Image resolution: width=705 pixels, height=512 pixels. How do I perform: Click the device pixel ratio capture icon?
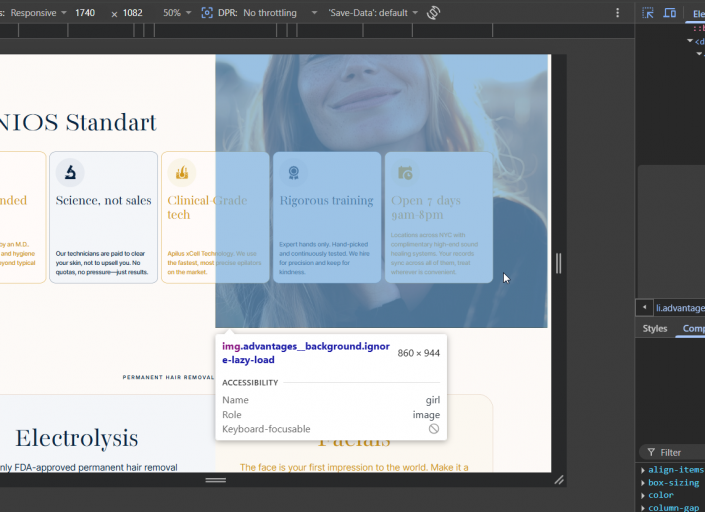pos(207,13)
